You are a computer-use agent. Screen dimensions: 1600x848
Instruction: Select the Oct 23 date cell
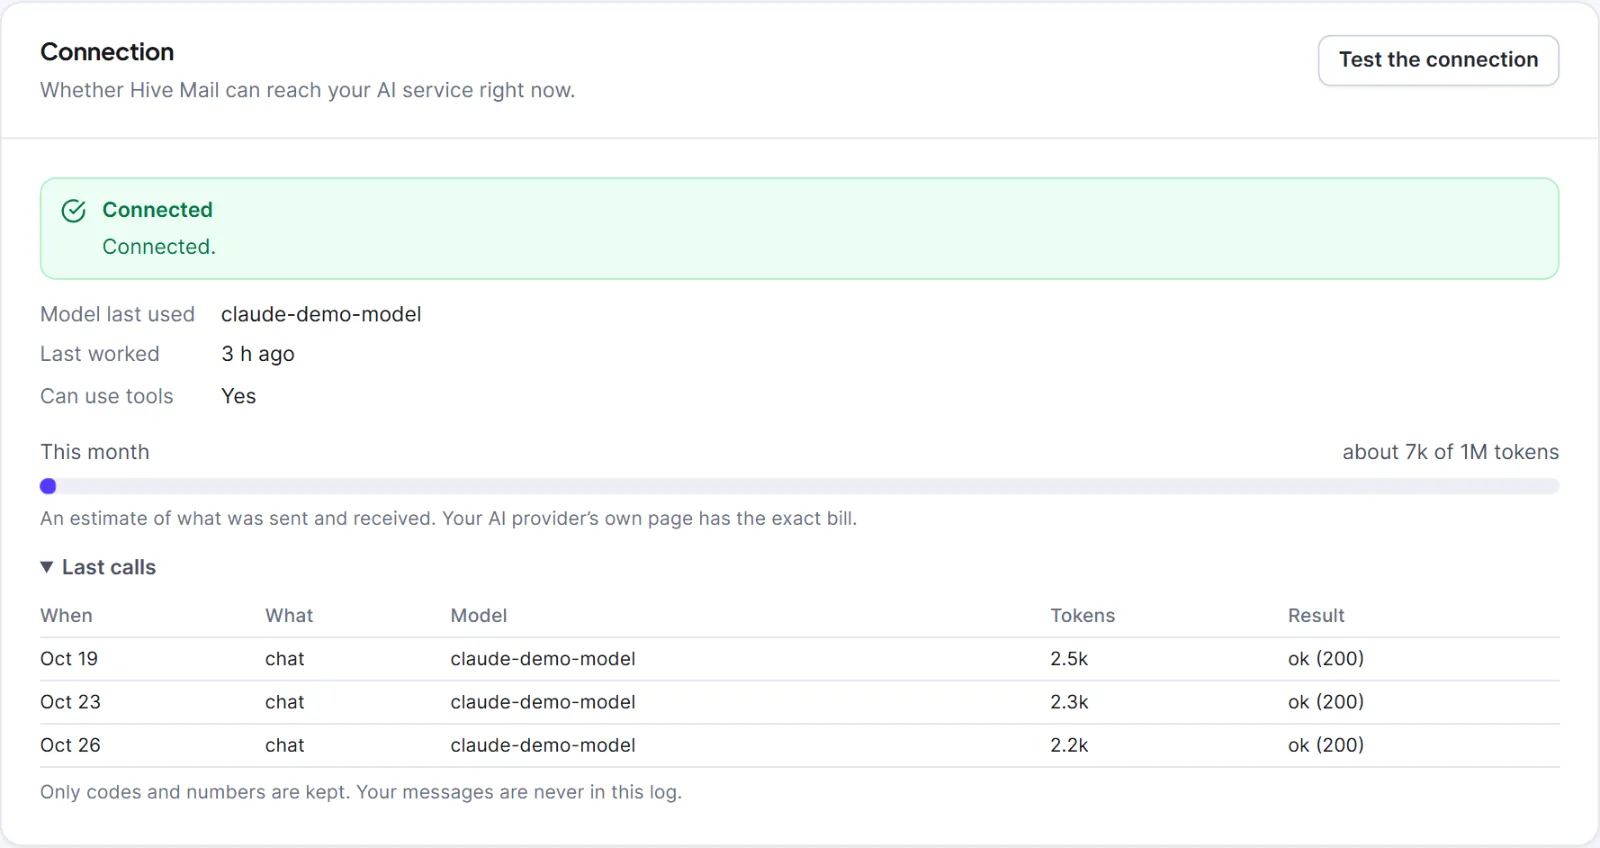70,702
